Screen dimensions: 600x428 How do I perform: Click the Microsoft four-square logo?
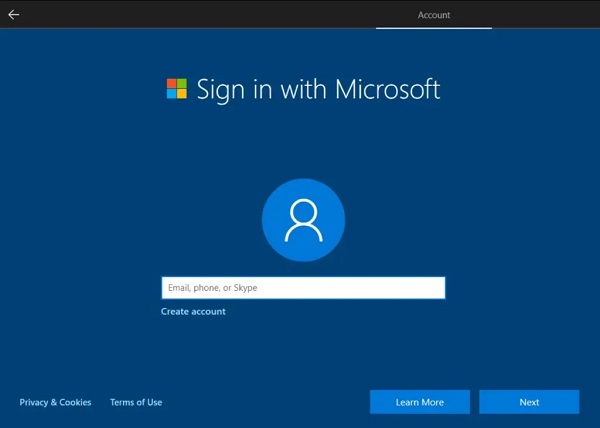176,89
